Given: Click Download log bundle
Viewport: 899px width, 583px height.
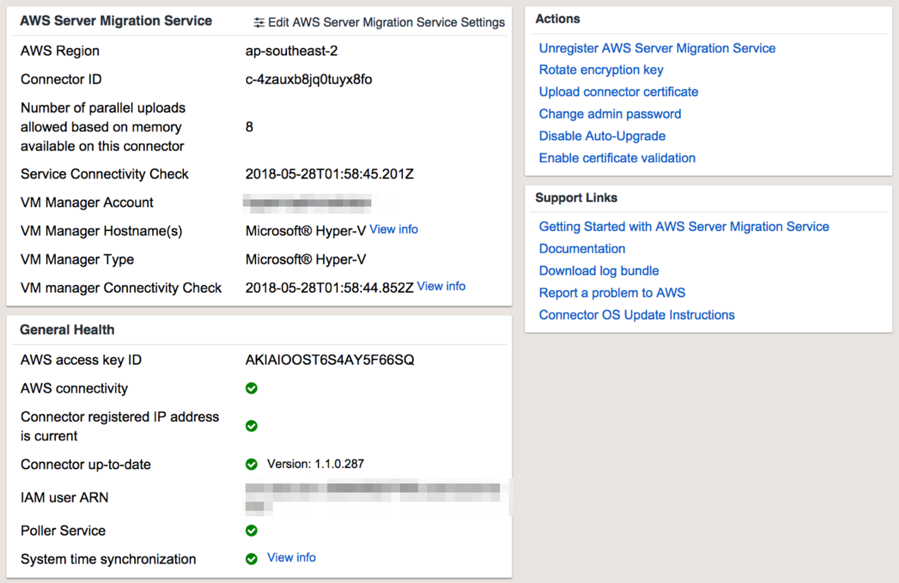Looking at the screenshot, I should pyautogui.click(x=599, y=271).
